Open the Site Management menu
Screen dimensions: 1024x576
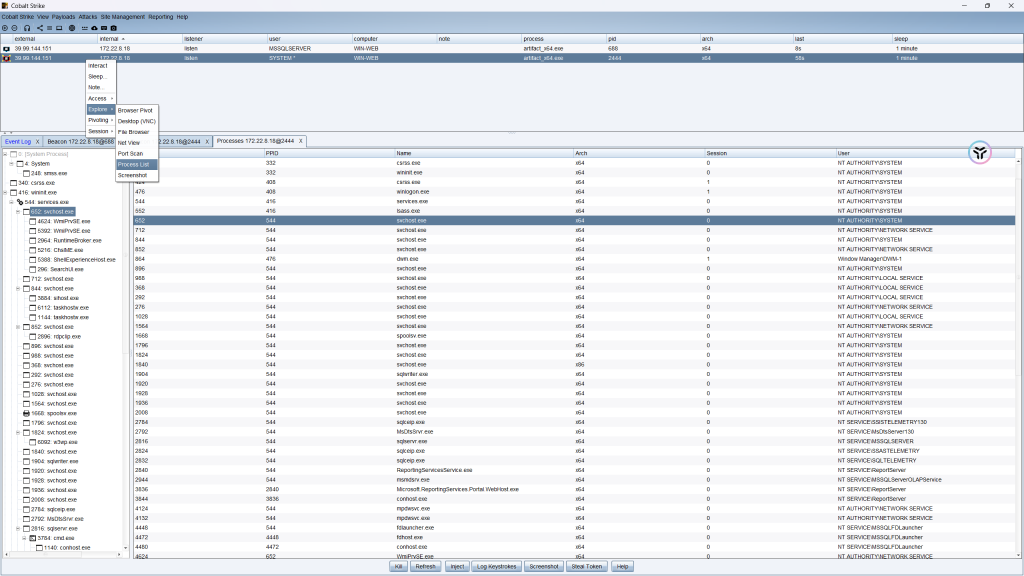[x=123, y=17]
